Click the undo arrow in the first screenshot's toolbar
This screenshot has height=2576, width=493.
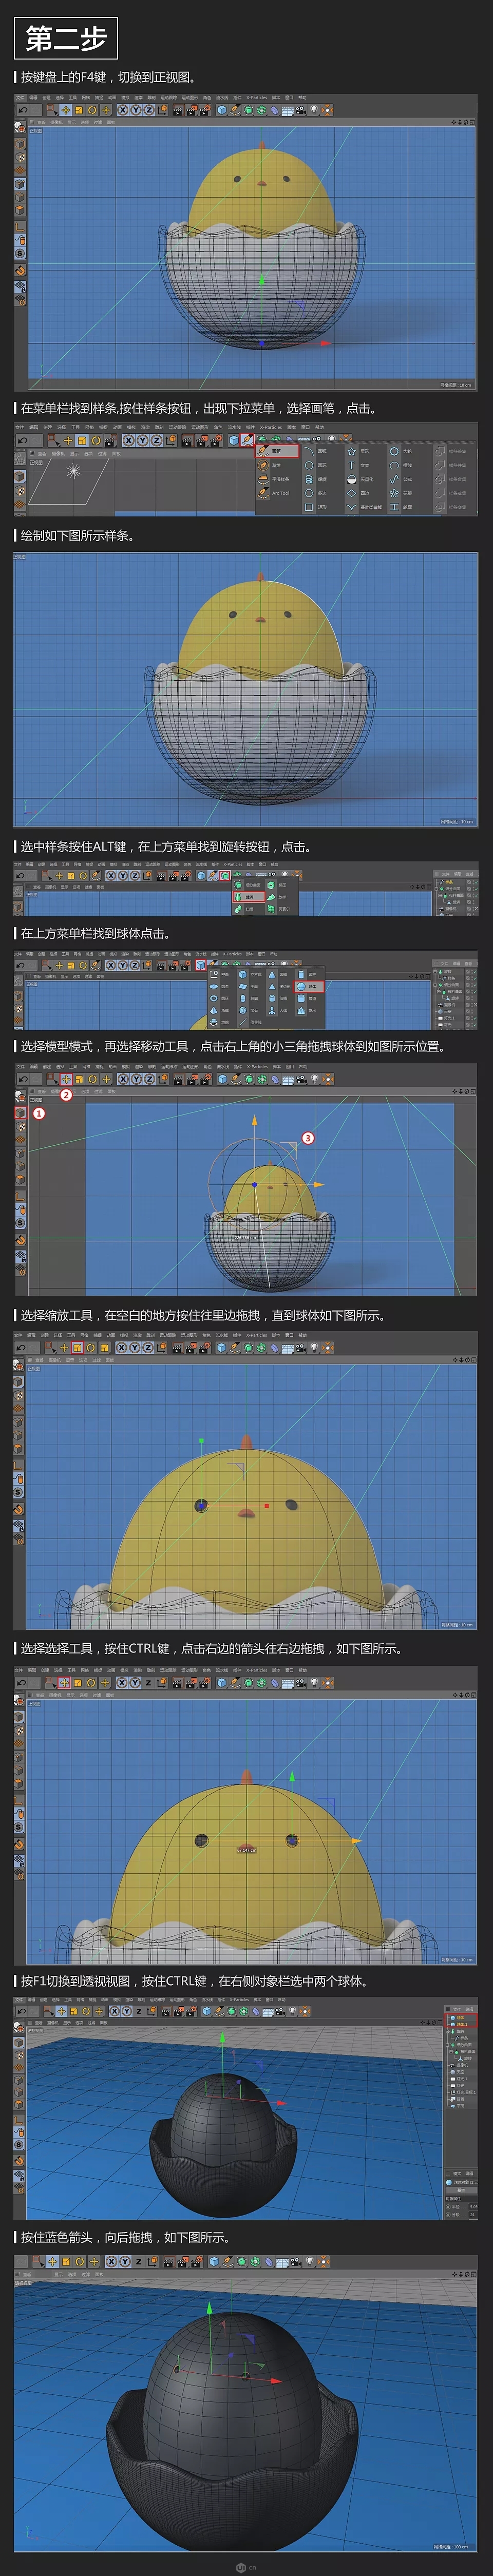click(22, 110)
